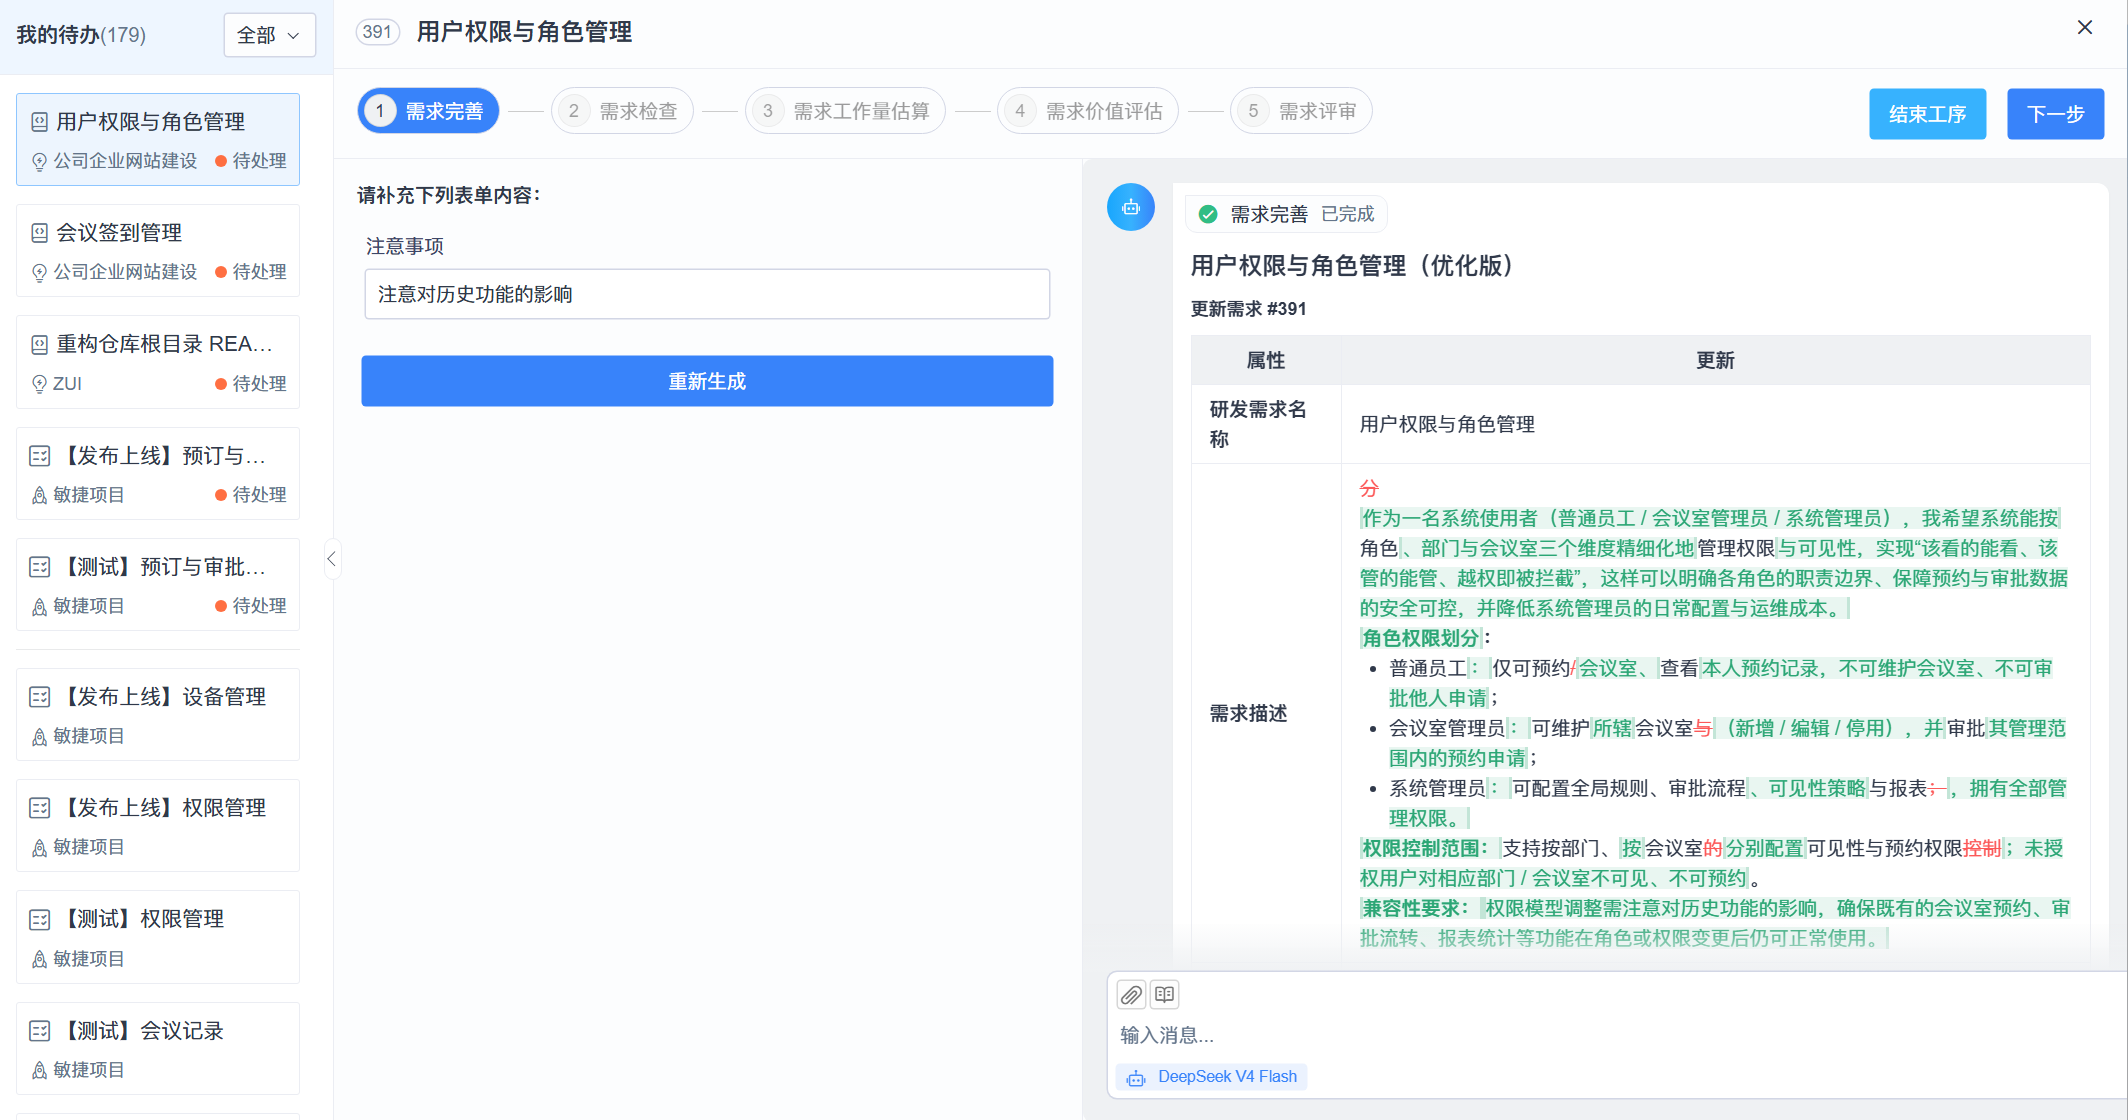The image size is (2128, 1120).
Task: Click the task icon of 【测试】权限管理
Action: tap(39, 919)
